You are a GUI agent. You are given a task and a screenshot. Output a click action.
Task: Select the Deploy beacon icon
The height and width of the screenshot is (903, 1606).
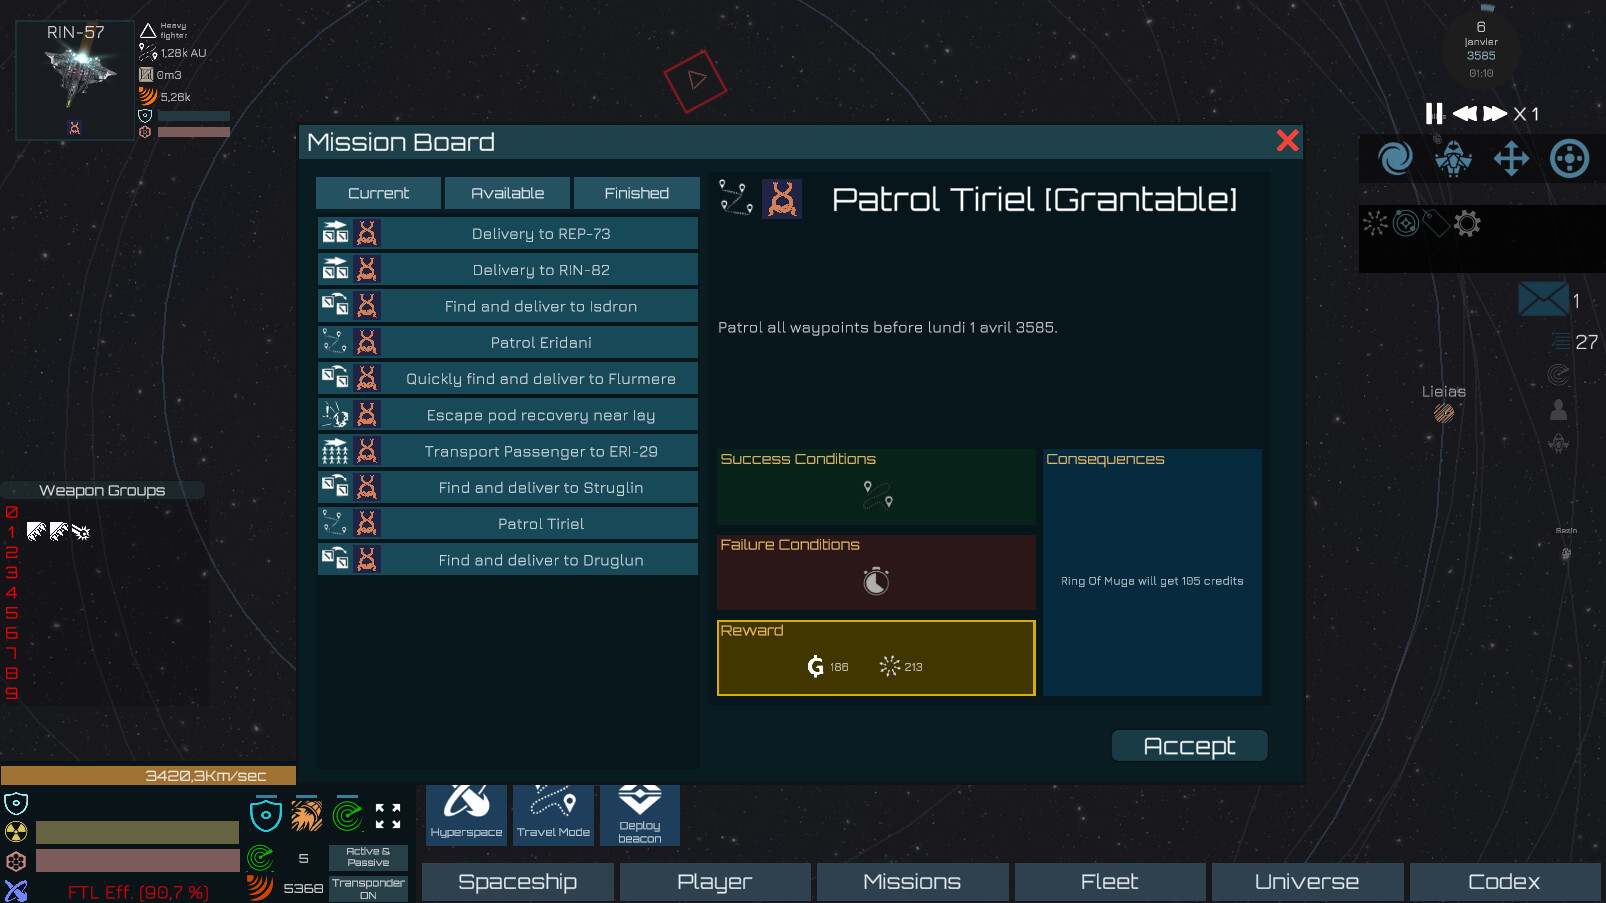click(x=639, y=815)
